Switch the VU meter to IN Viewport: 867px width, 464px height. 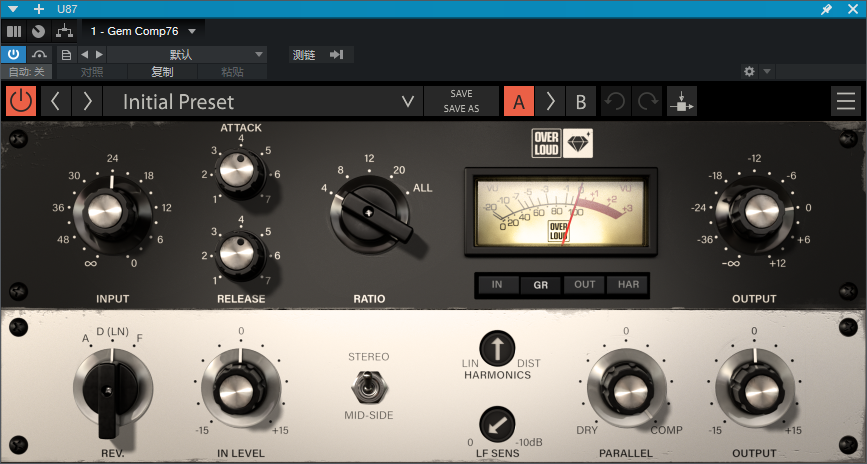click(x=497, y=284)
